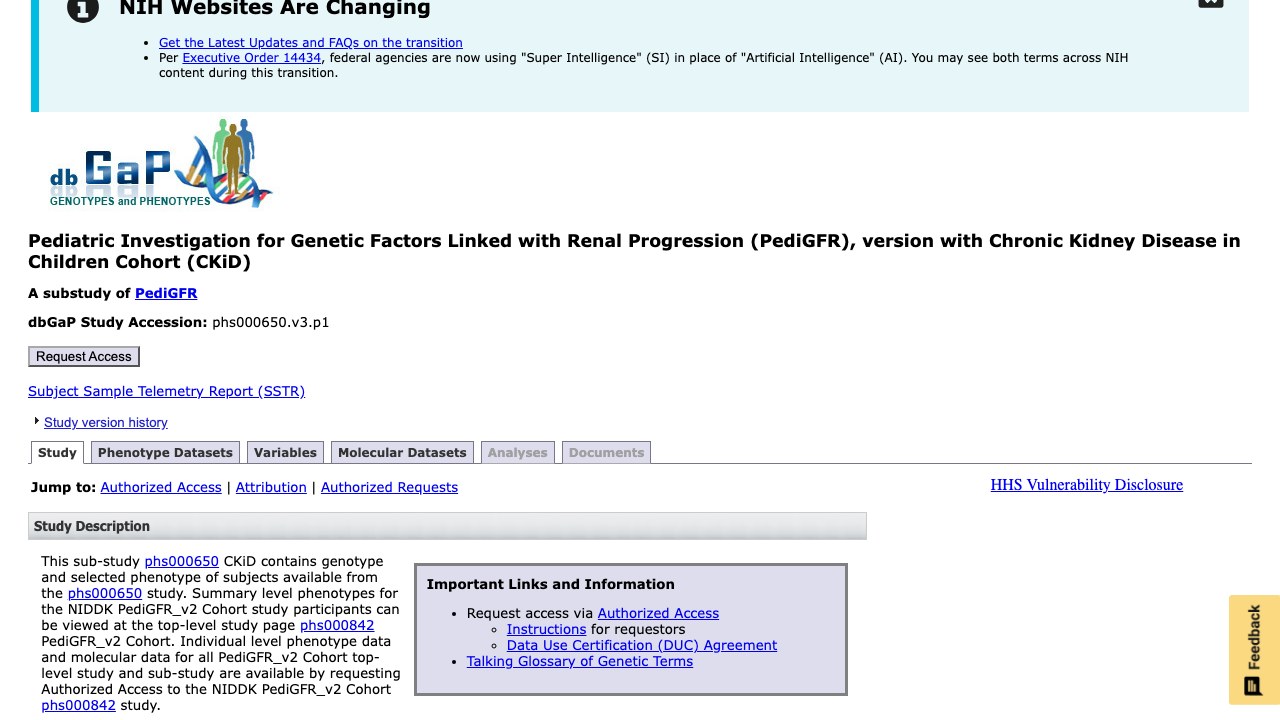Click the 'NIH Websites Are Changing' heading
This screenshot has width=1280, height=720.
(x=275, y=9)
